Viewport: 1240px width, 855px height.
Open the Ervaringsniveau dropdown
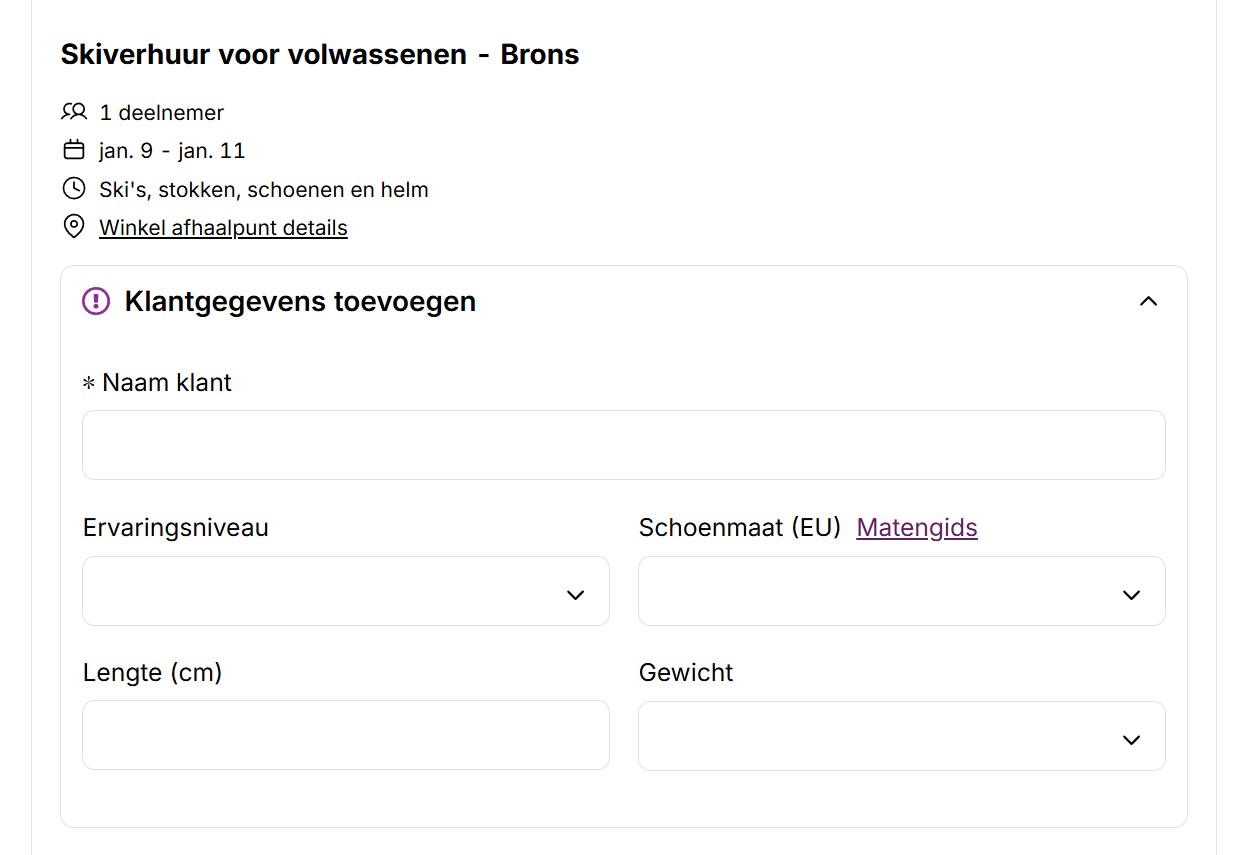[x=345, y=591]
